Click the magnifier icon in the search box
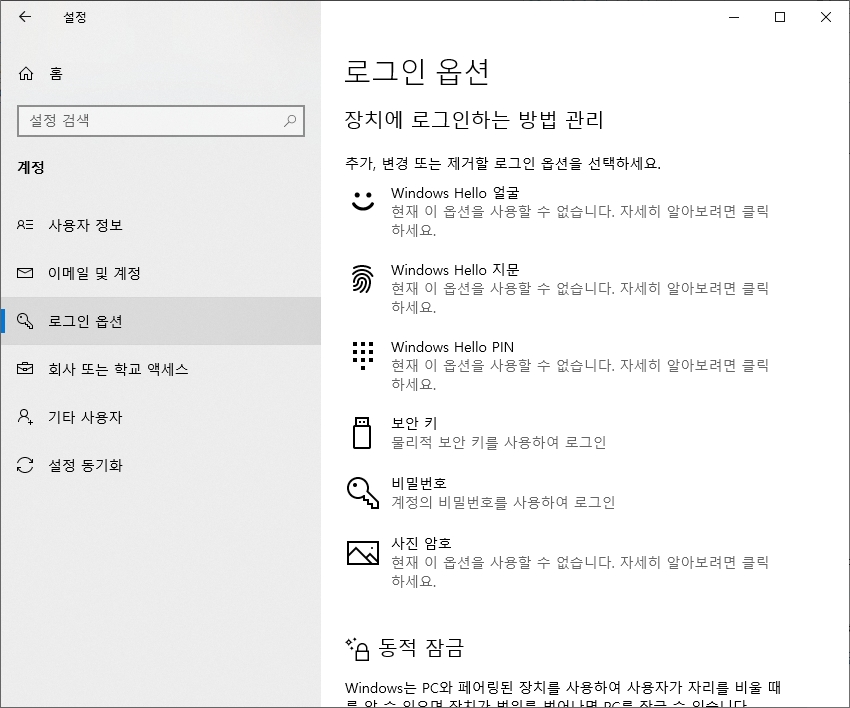This screenshot has height=708, width=850. tap(291, 120)
